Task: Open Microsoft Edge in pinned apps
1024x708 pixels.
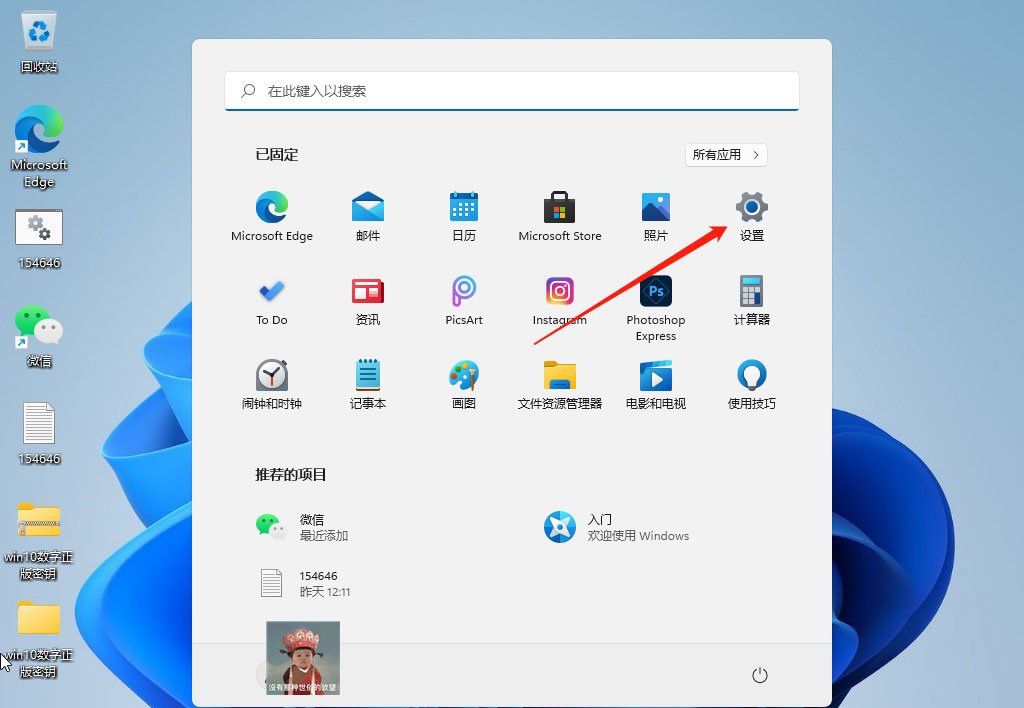Action: pos(272,217)
